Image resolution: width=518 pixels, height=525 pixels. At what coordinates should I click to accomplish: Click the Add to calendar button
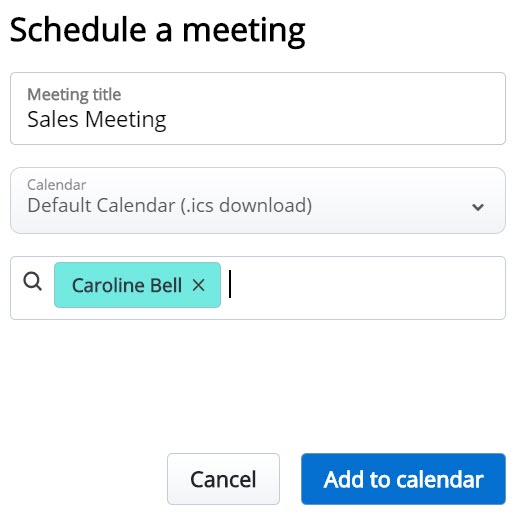click(403, 479)
